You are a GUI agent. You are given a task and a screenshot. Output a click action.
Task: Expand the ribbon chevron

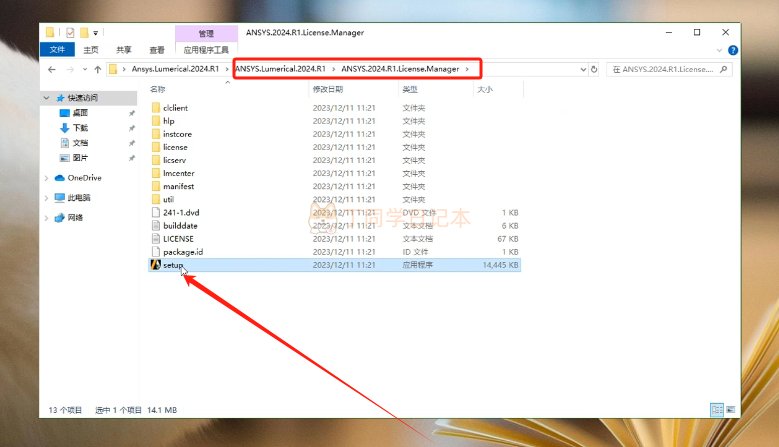[x=719, y=50]
